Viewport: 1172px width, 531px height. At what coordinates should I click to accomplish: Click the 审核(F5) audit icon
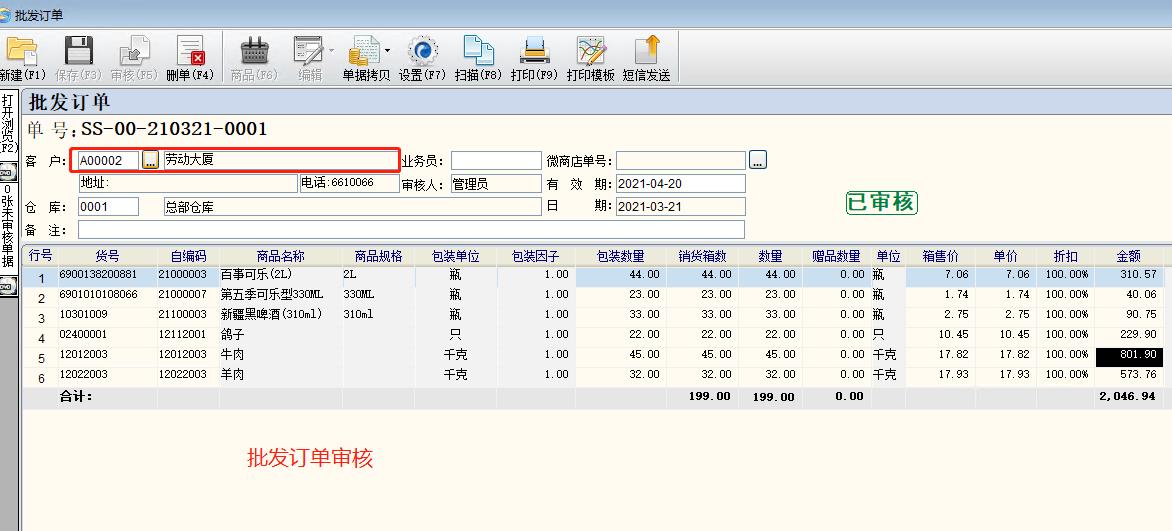click(x=135, y=51)
